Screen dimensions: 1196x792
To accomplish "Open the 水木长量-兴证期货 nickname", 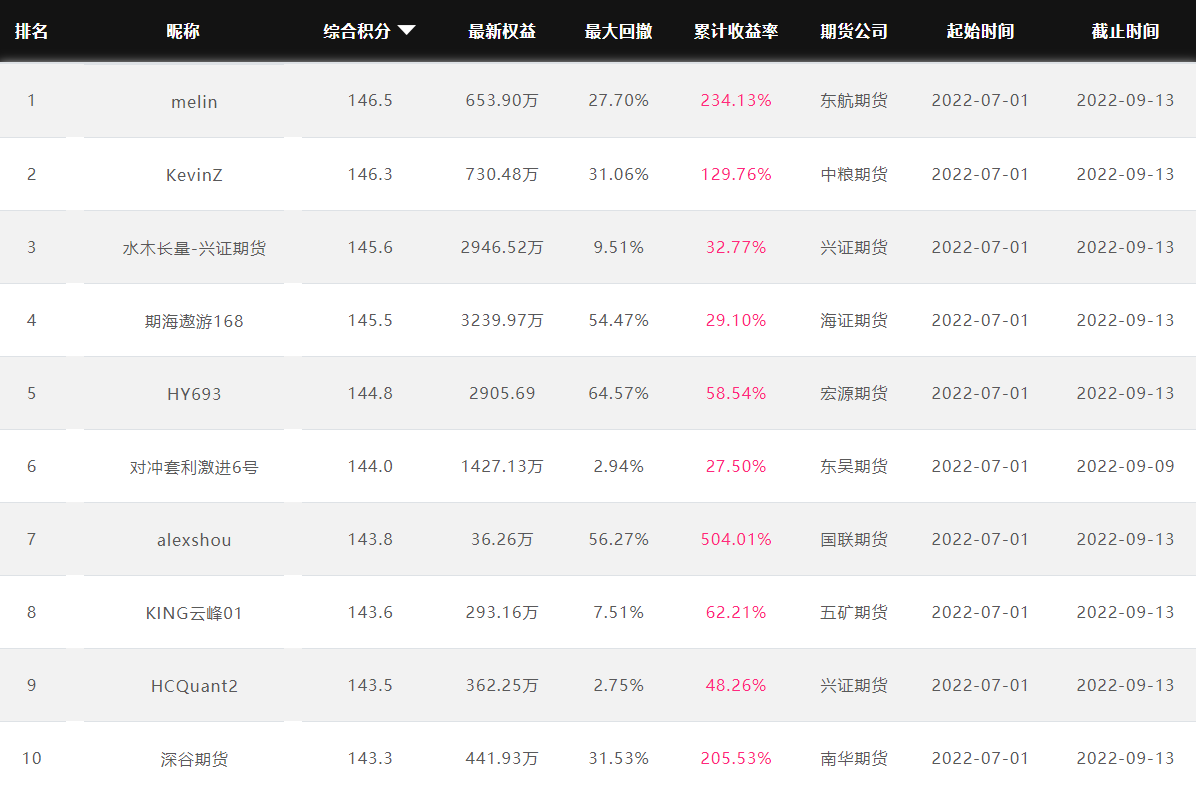I will [195, 248].
